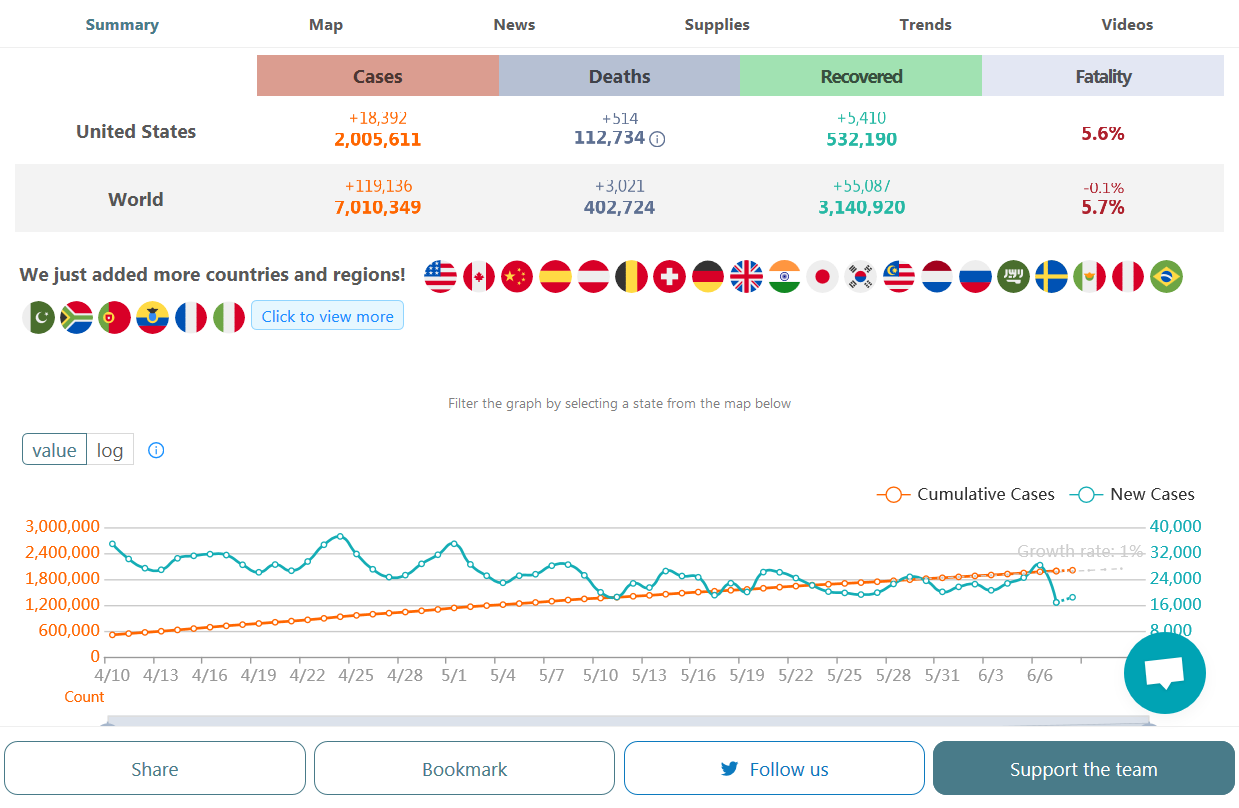Toggle New Cases series in legend

coord(1132,494)
